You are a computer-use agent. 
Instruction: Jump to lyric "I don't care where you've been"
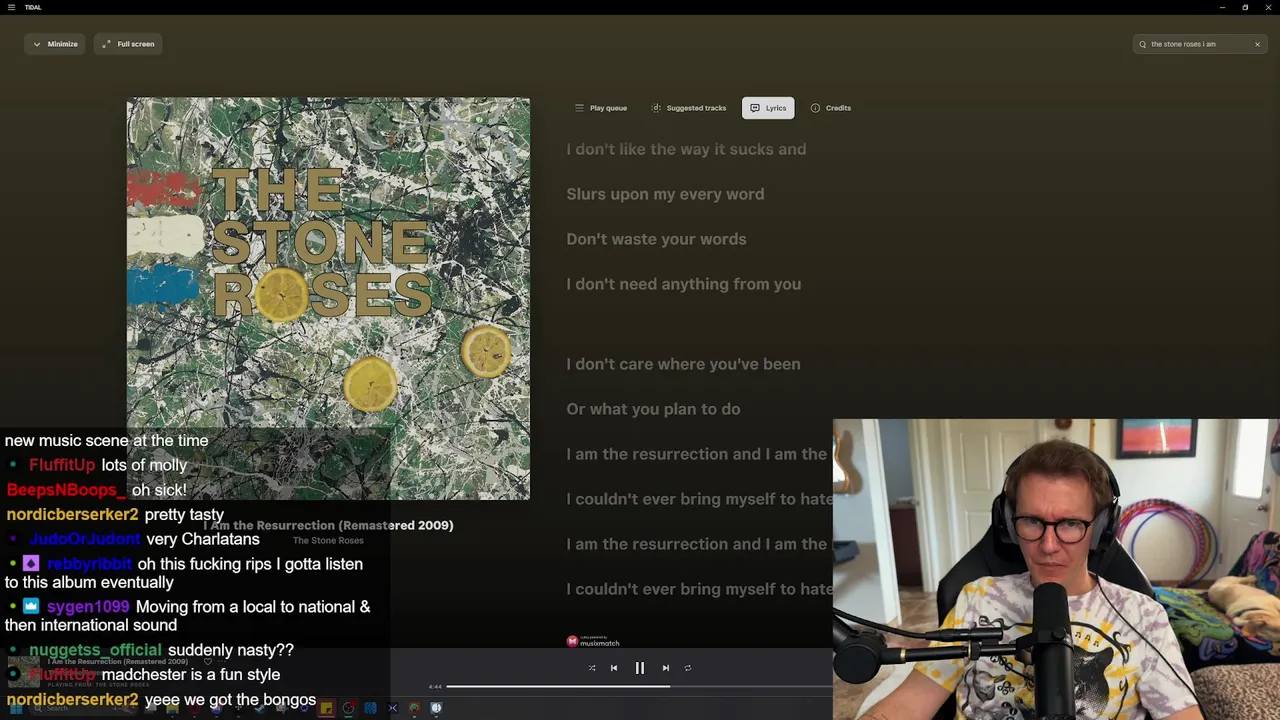(683, 364)
